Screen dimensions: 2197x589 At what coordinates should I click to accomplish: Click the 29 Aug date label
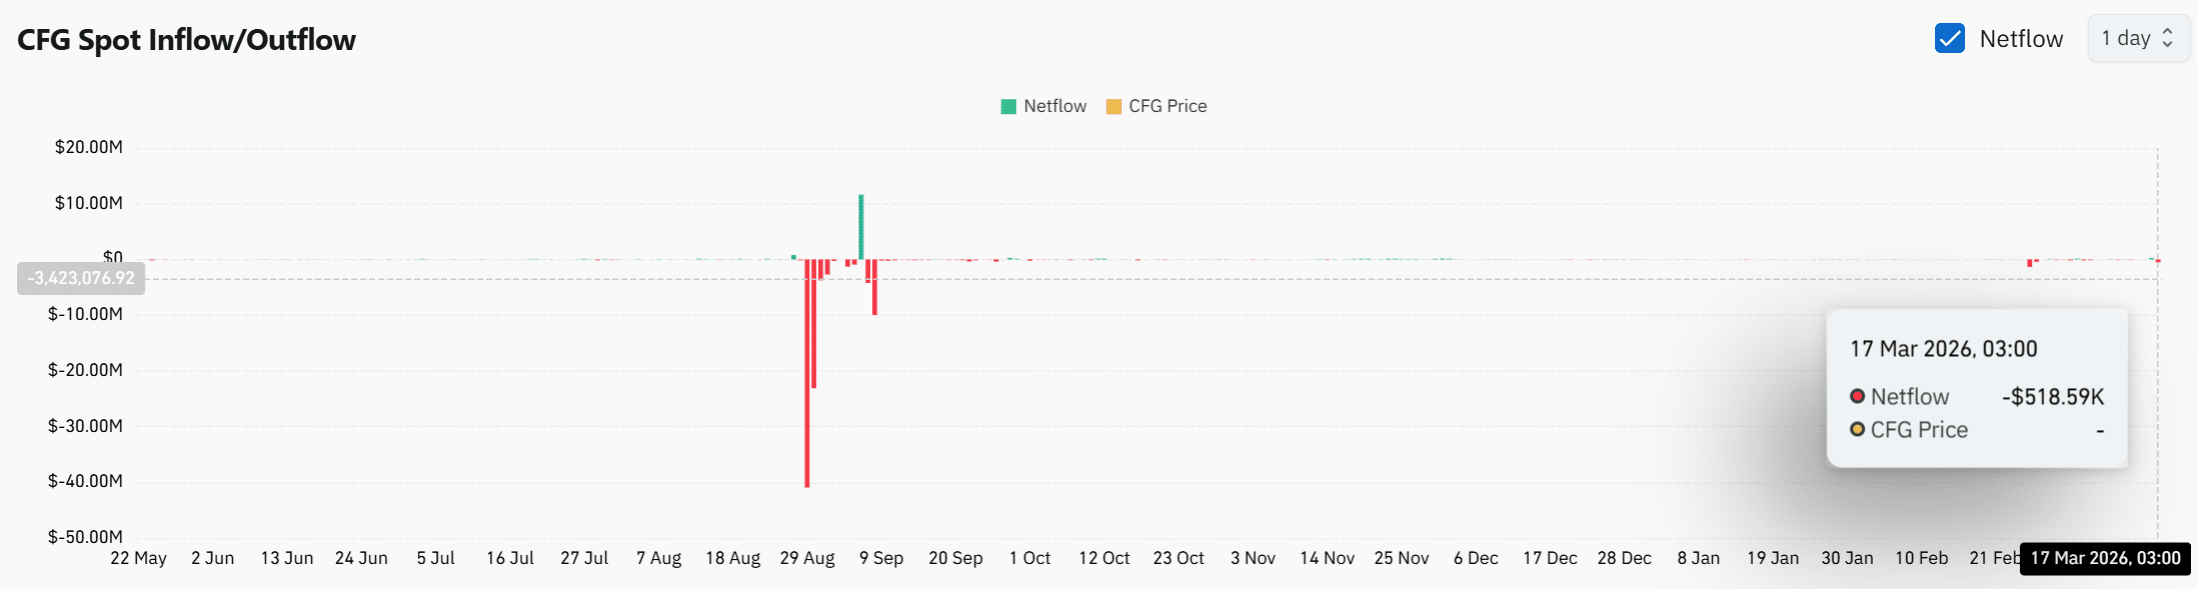[807, 558]
